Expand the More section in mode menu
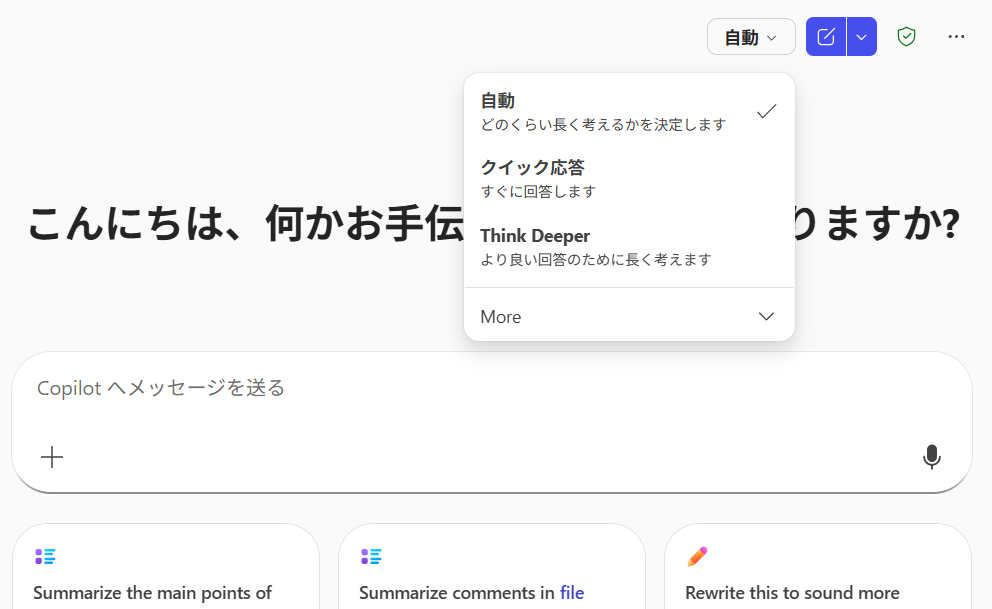This screenshot has height=609, width=992. pos(628,316)
